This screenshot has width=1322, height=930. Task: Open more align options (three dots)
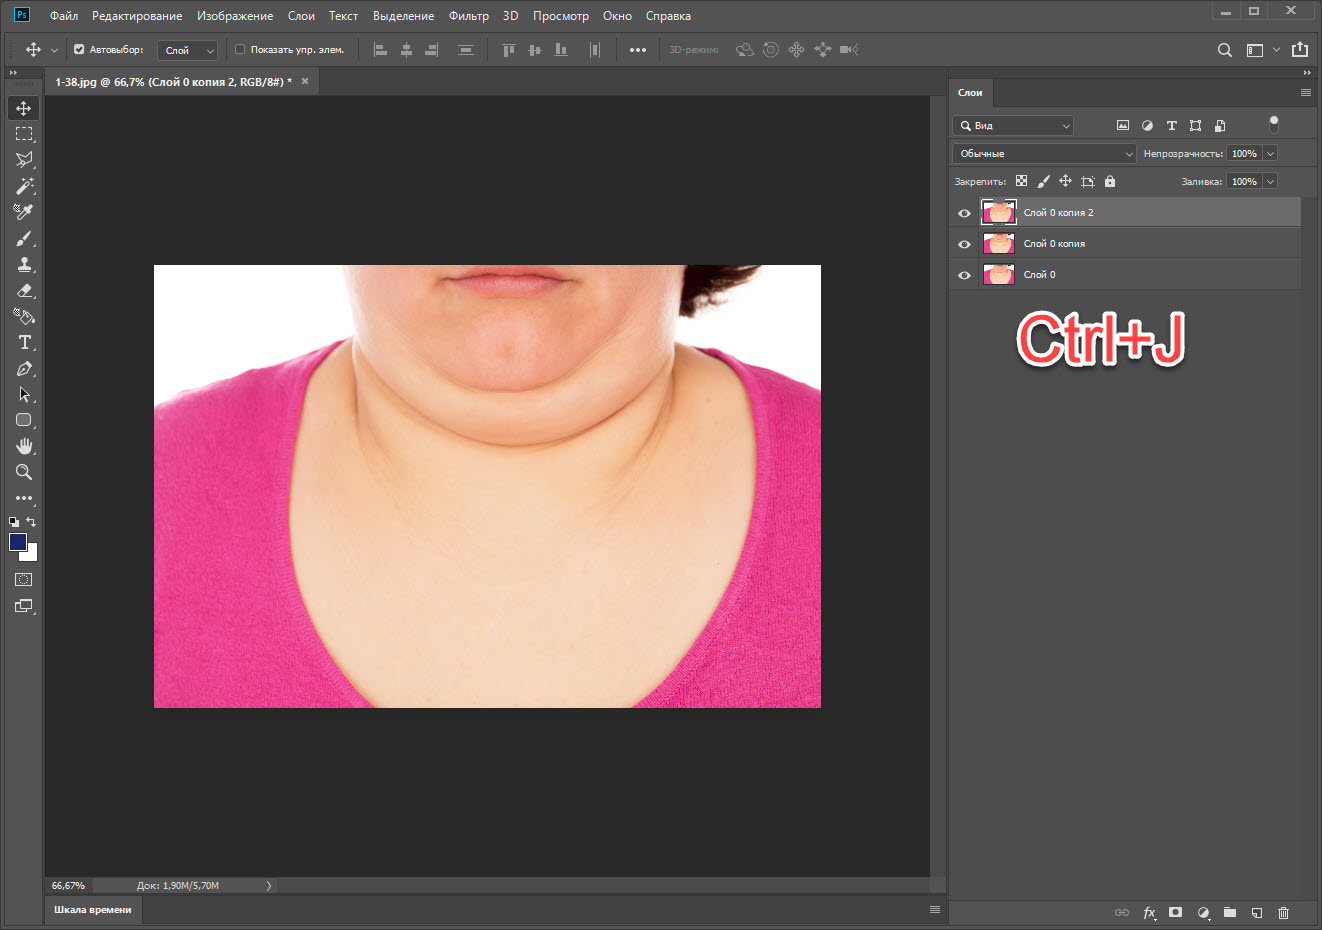point(638,50)
